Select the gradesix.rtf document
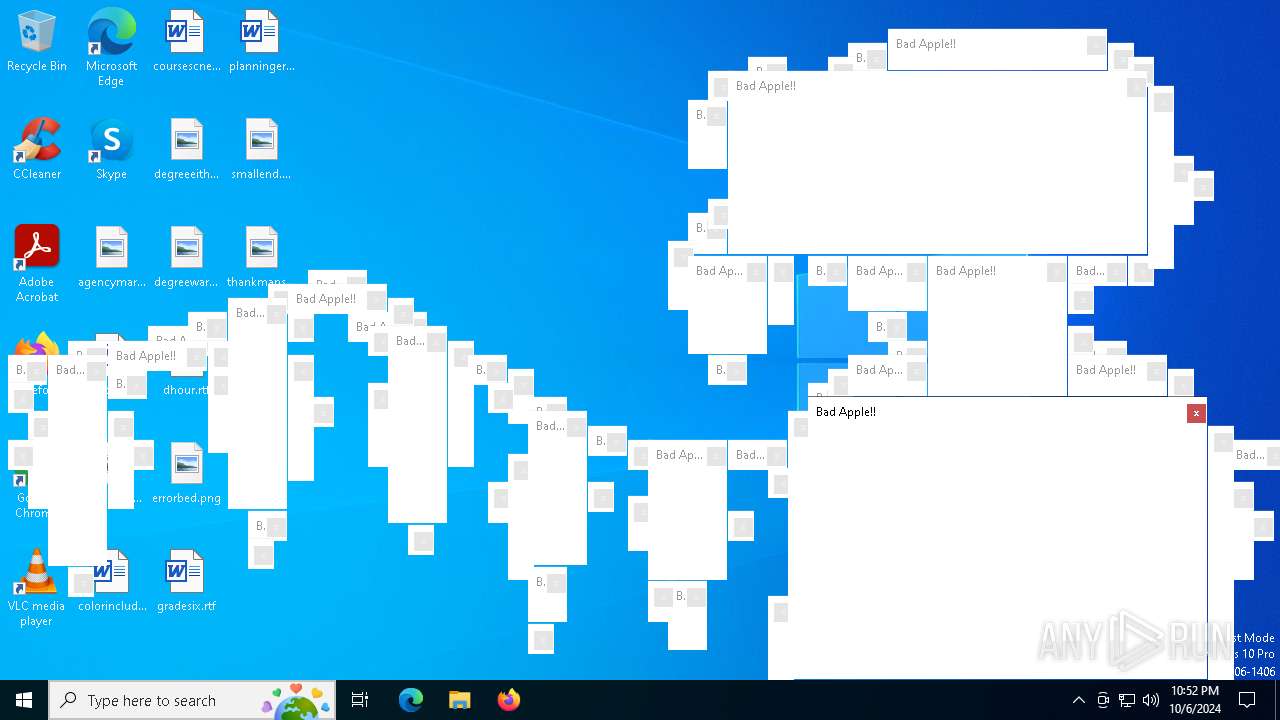Image resolution: width=1280 pixels, height=720 pixels. (x=186, y=582)
